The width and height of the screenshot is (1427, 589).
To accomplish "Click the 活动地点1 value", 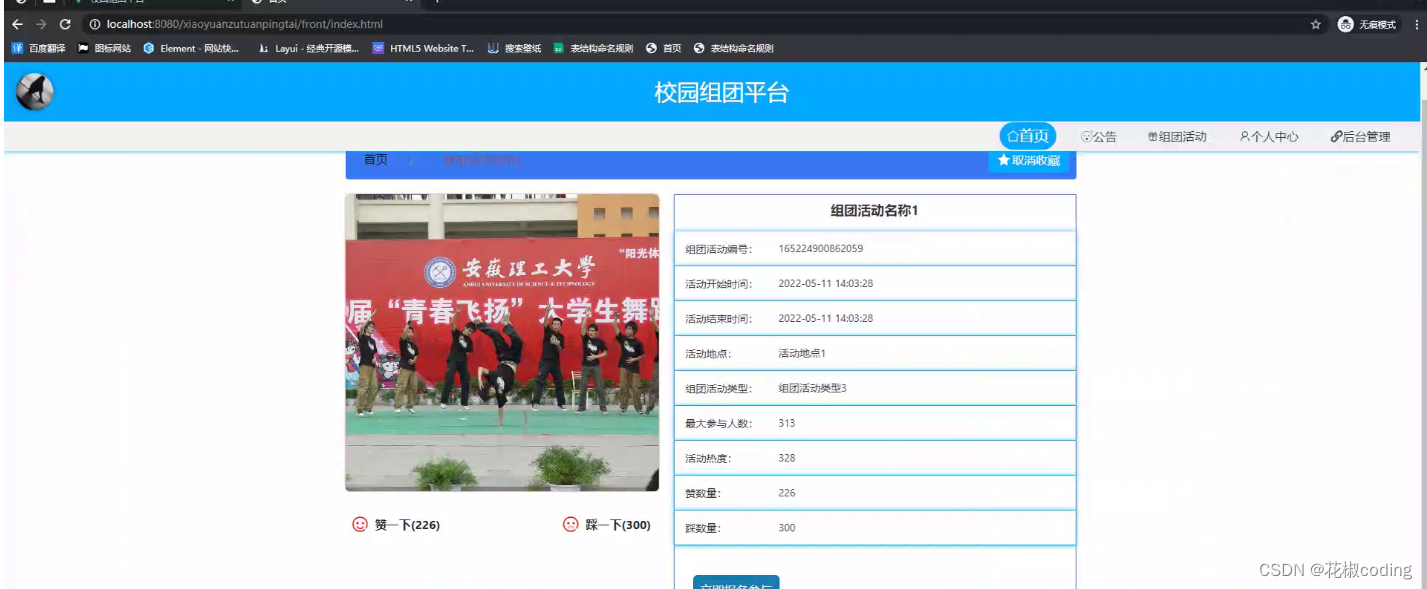I will pos(802,353).
